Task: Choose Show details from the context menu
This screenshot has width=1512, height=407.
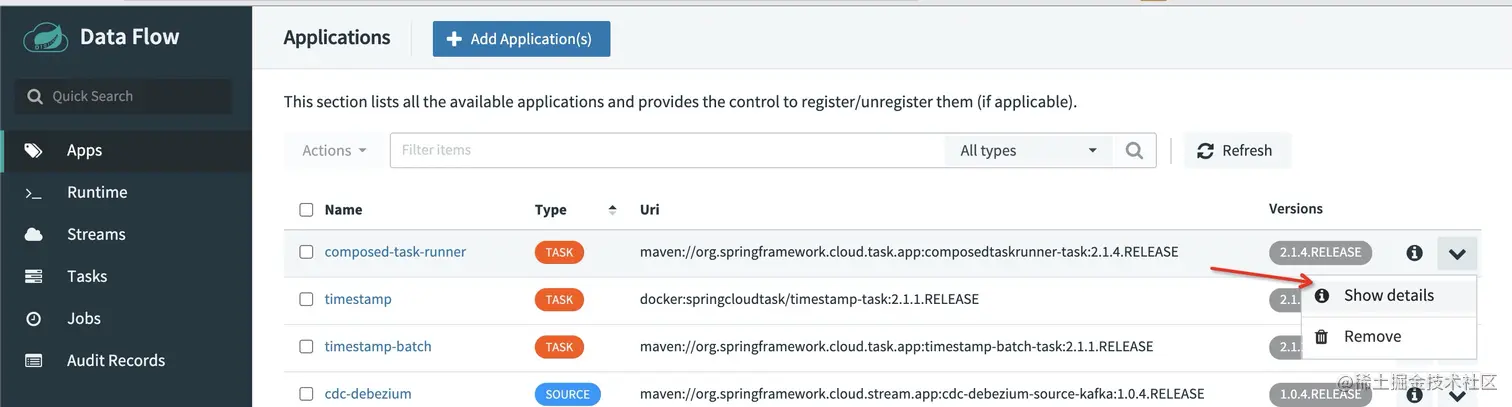Action: tap(1388, 296)
